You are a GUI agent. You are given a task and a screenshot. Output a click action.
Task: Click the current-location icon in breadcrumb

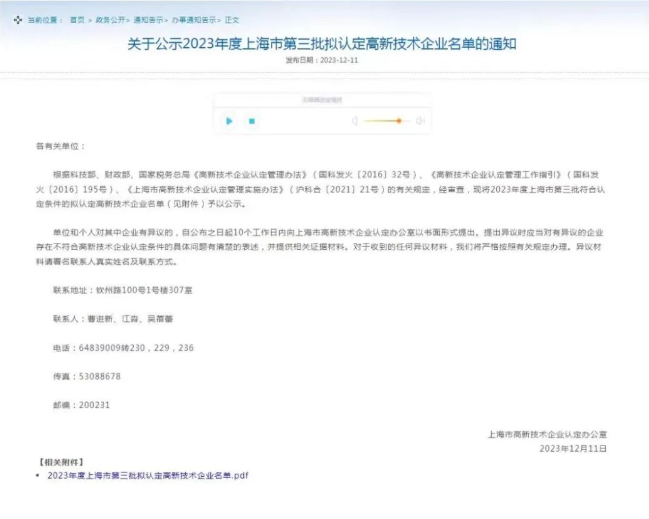click(18, 20)
